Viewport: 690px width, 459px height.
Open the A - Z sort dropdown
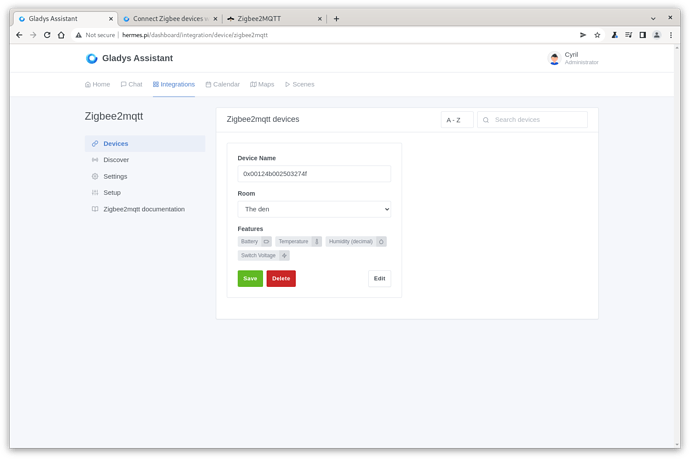[x=457, y=120]
